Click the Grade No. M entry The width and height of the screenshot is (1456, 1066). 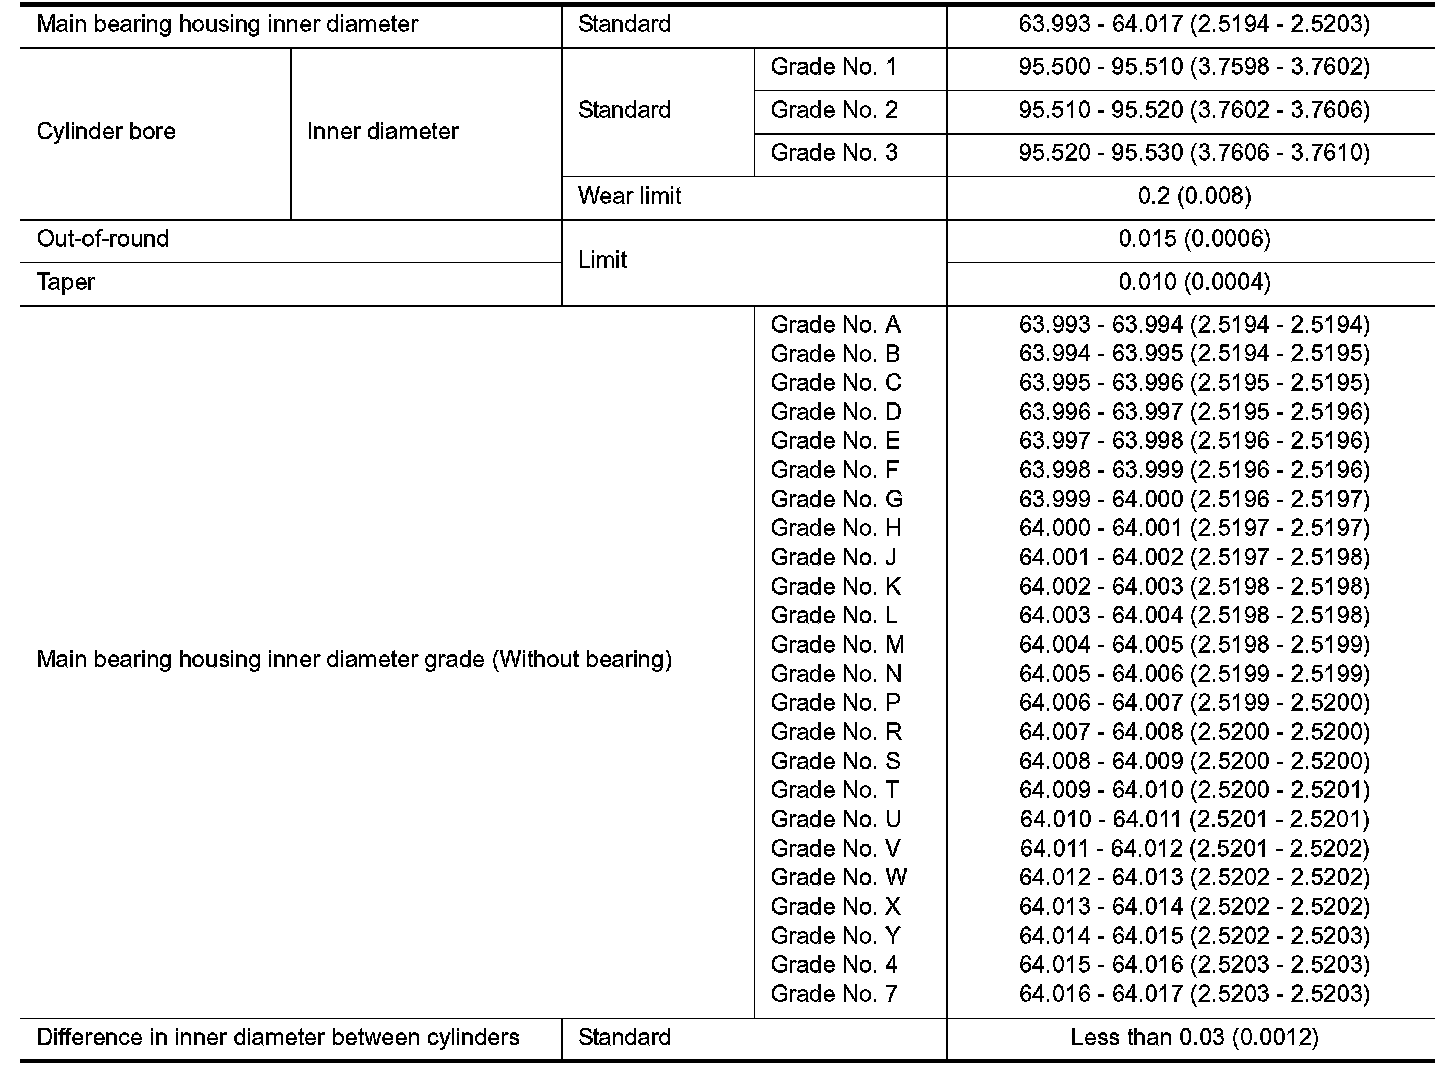tap(837, 644)
